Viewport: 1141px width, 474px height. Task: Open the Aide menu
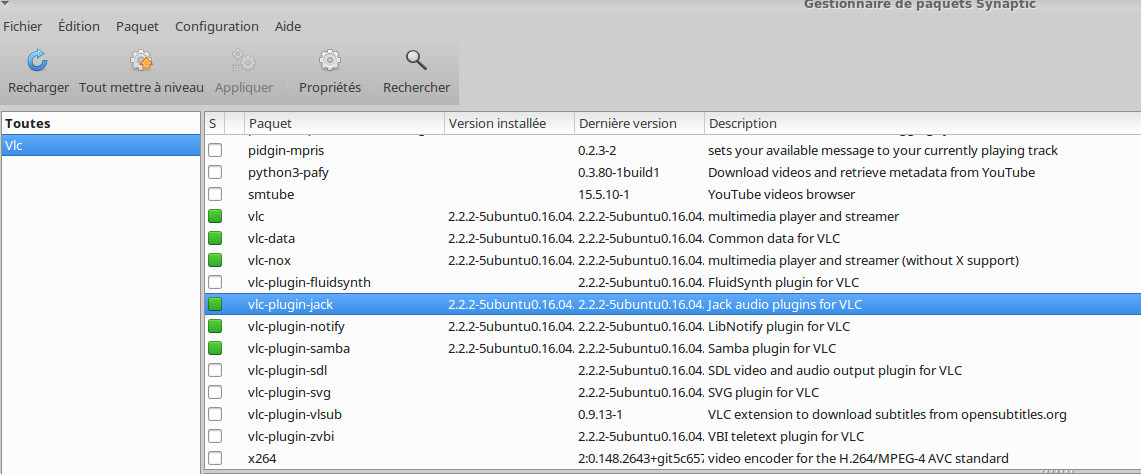point(288,26)
